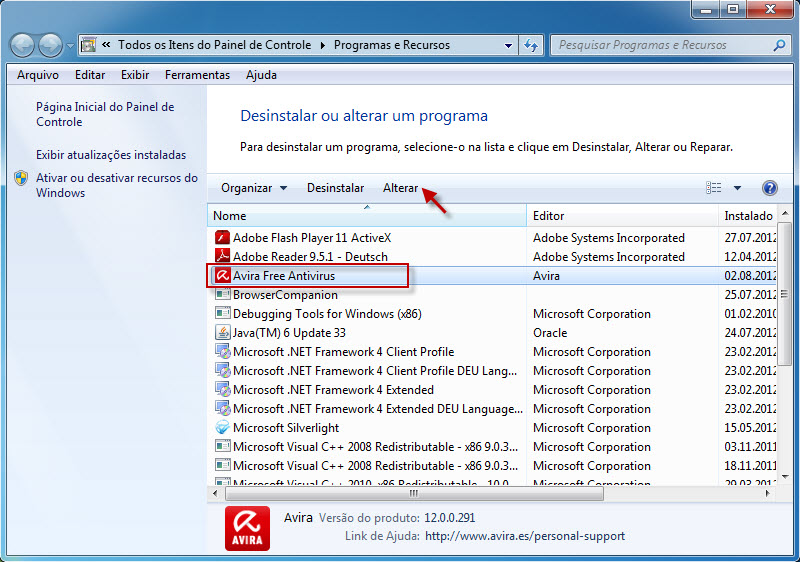Click the shield icon beside Windows features link
The height and width of the screenshot is (562, 800).
point(21,178)
